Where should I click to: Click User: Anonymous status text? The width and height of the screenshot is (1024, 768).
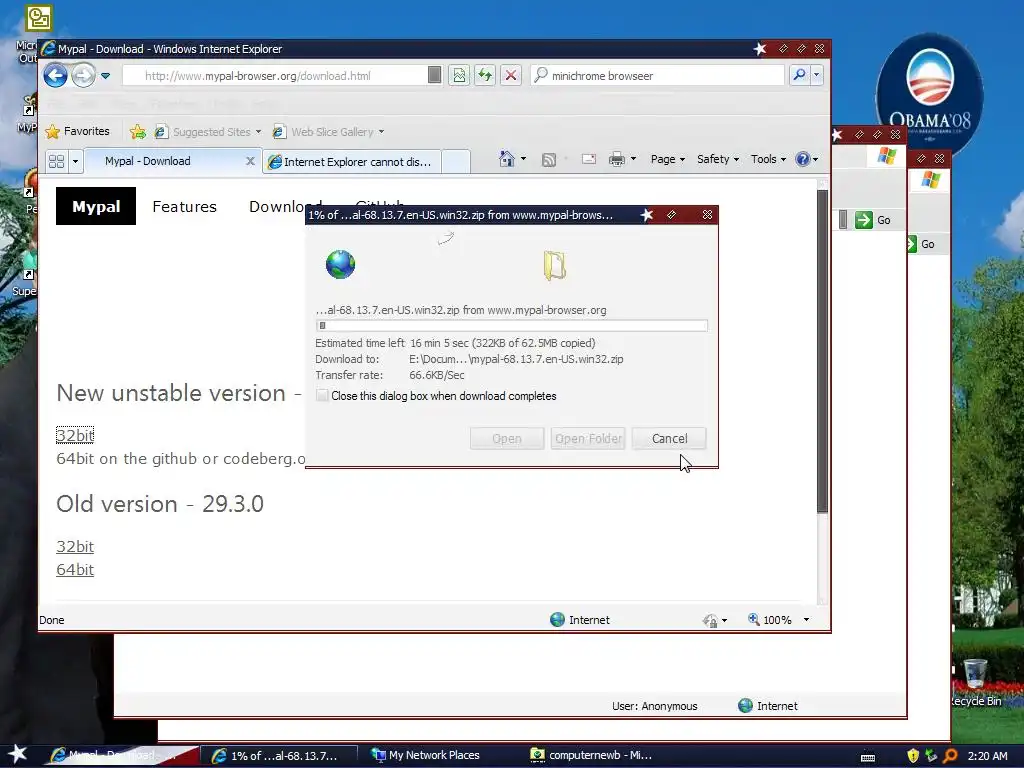click(654, 706)
